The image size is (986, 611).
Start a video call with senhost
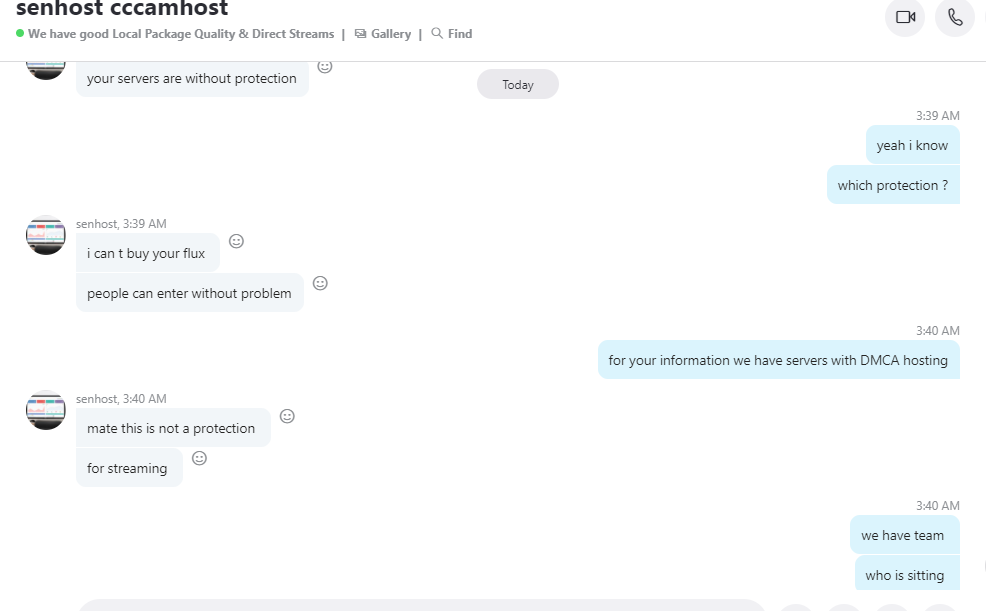pos(905,17)
